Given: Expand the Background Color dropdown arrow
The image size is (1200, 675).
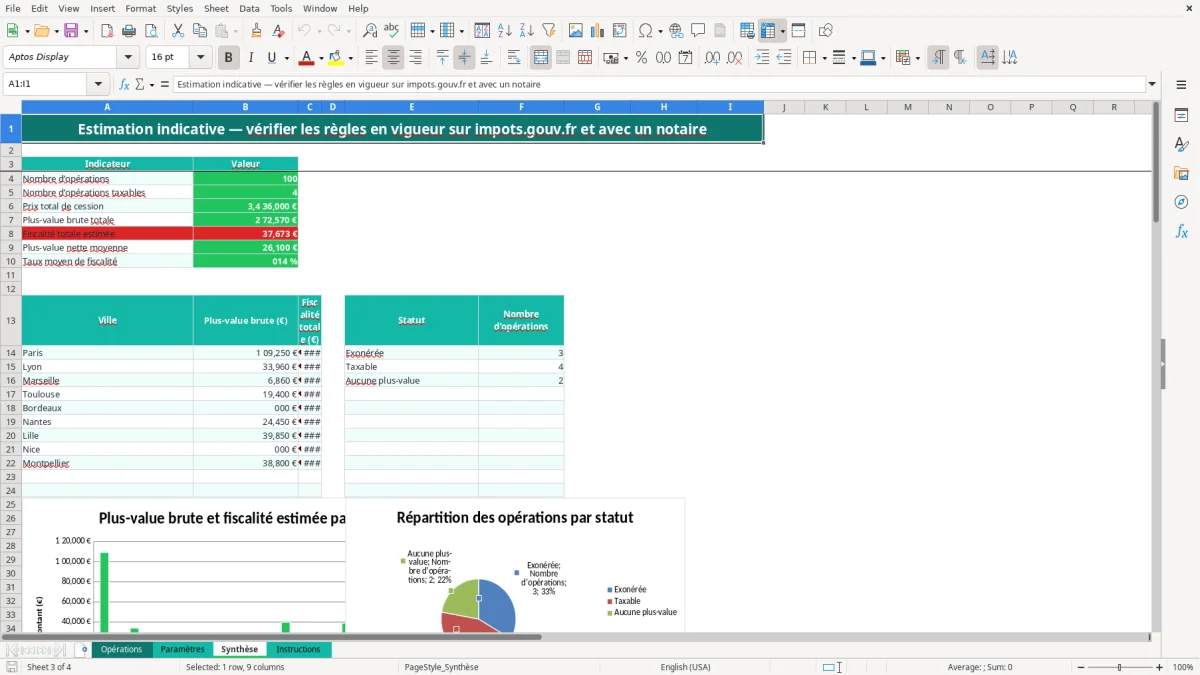Looking at the screenshot, I should [x=351, y=58].
